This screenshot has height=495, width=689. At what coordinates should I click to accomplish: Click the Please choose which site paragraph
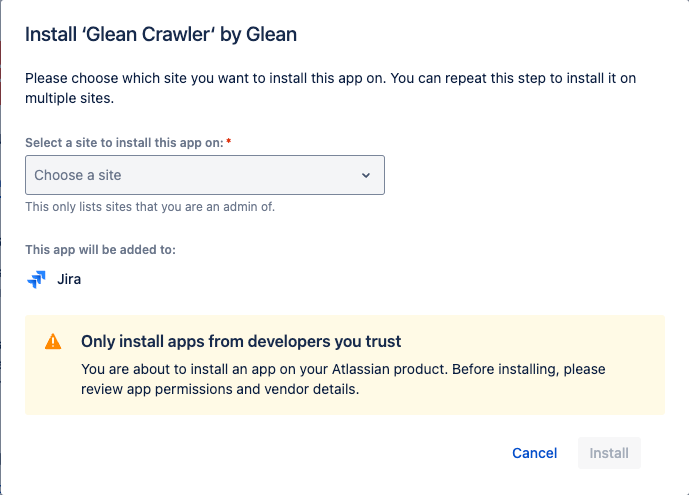(330, 88)
